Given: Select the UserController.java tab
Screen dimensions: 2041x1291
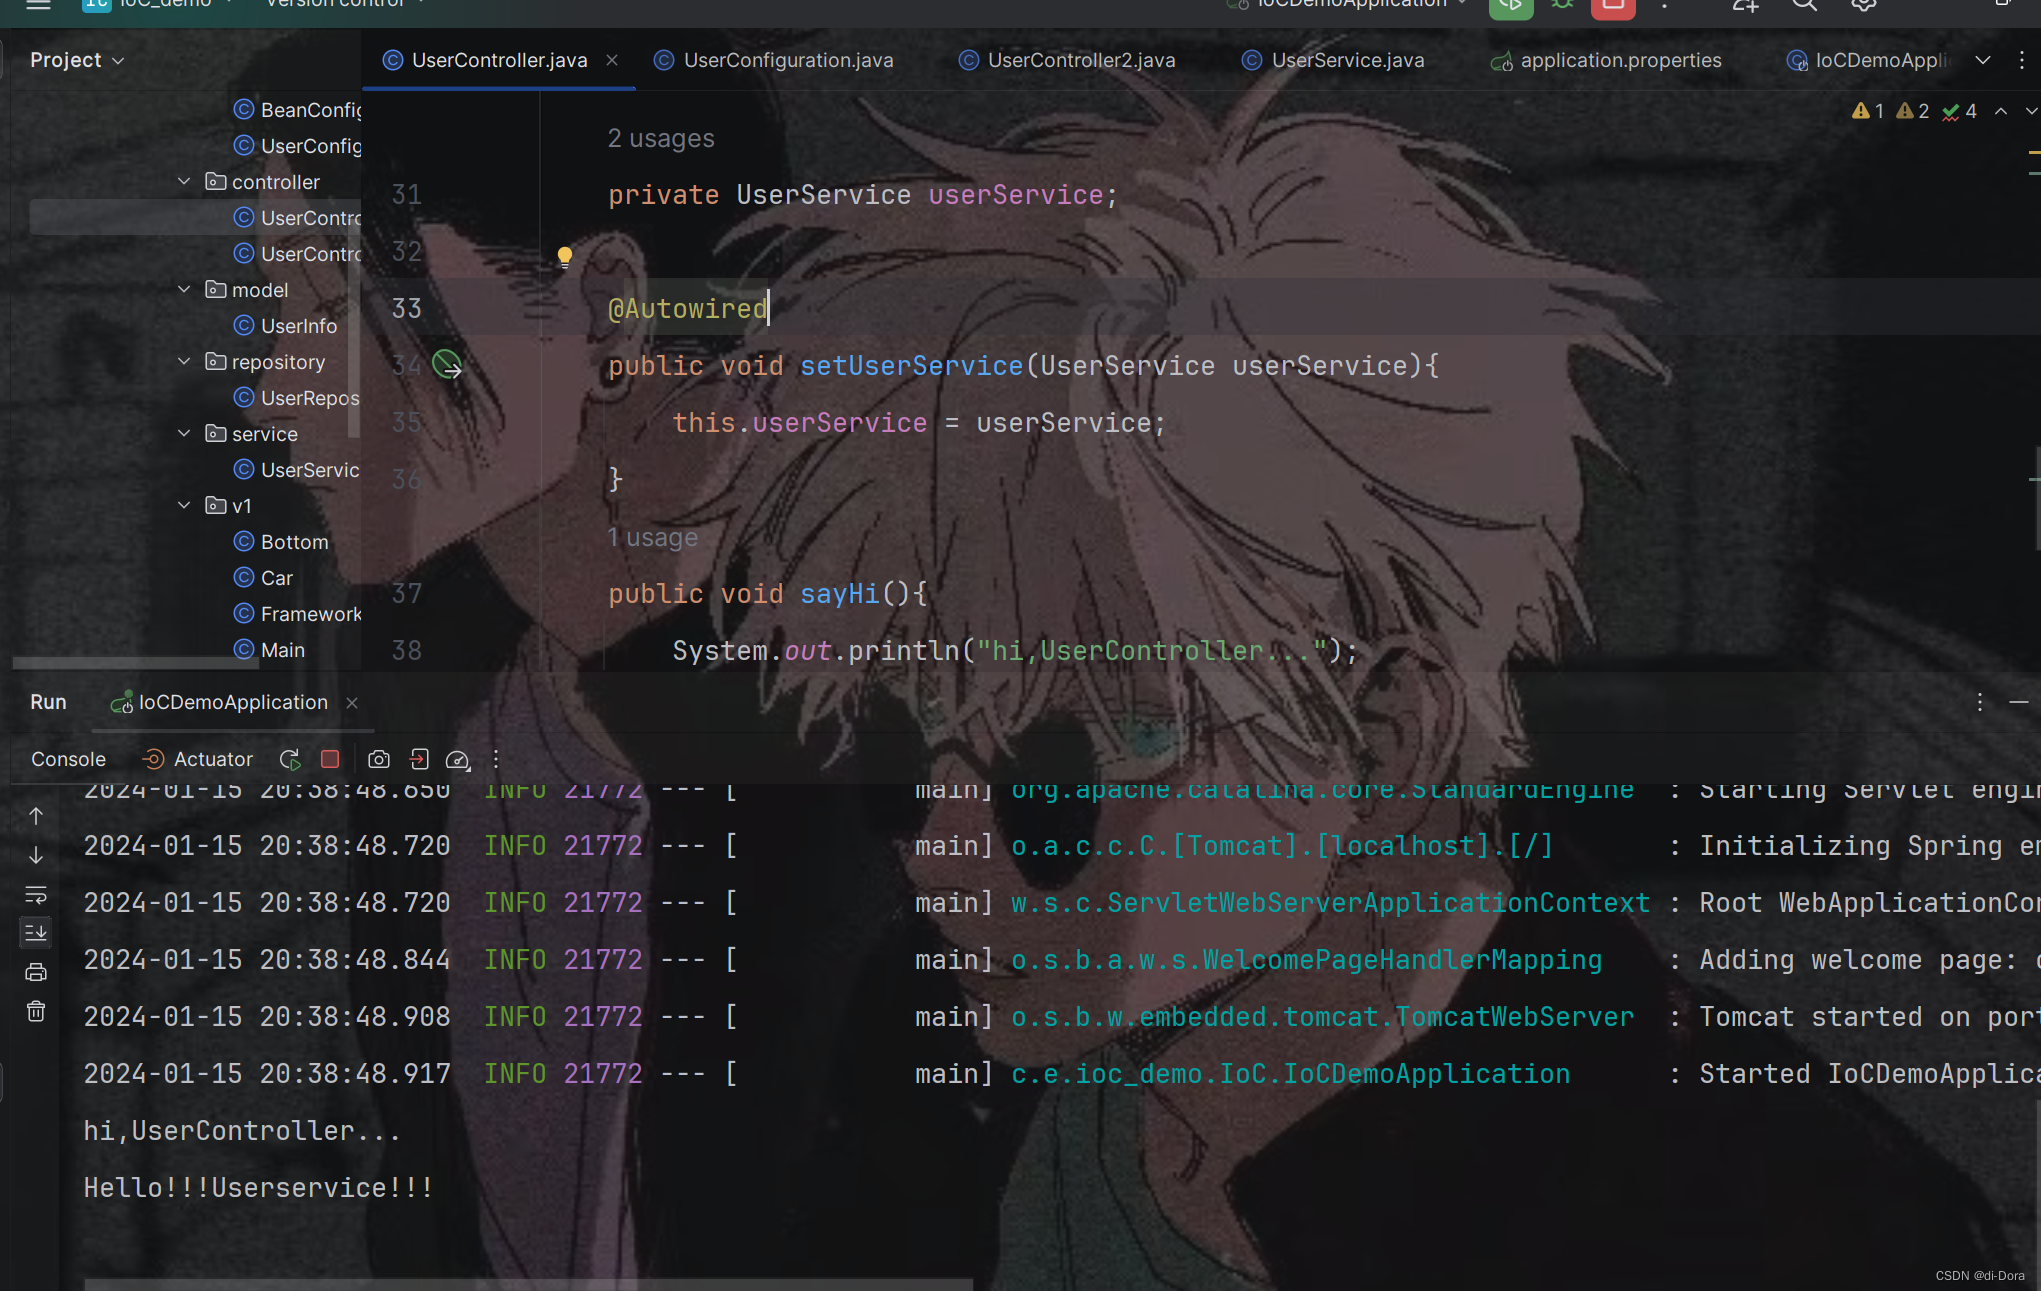Looking at the screenshot, I should coord(499,60).
